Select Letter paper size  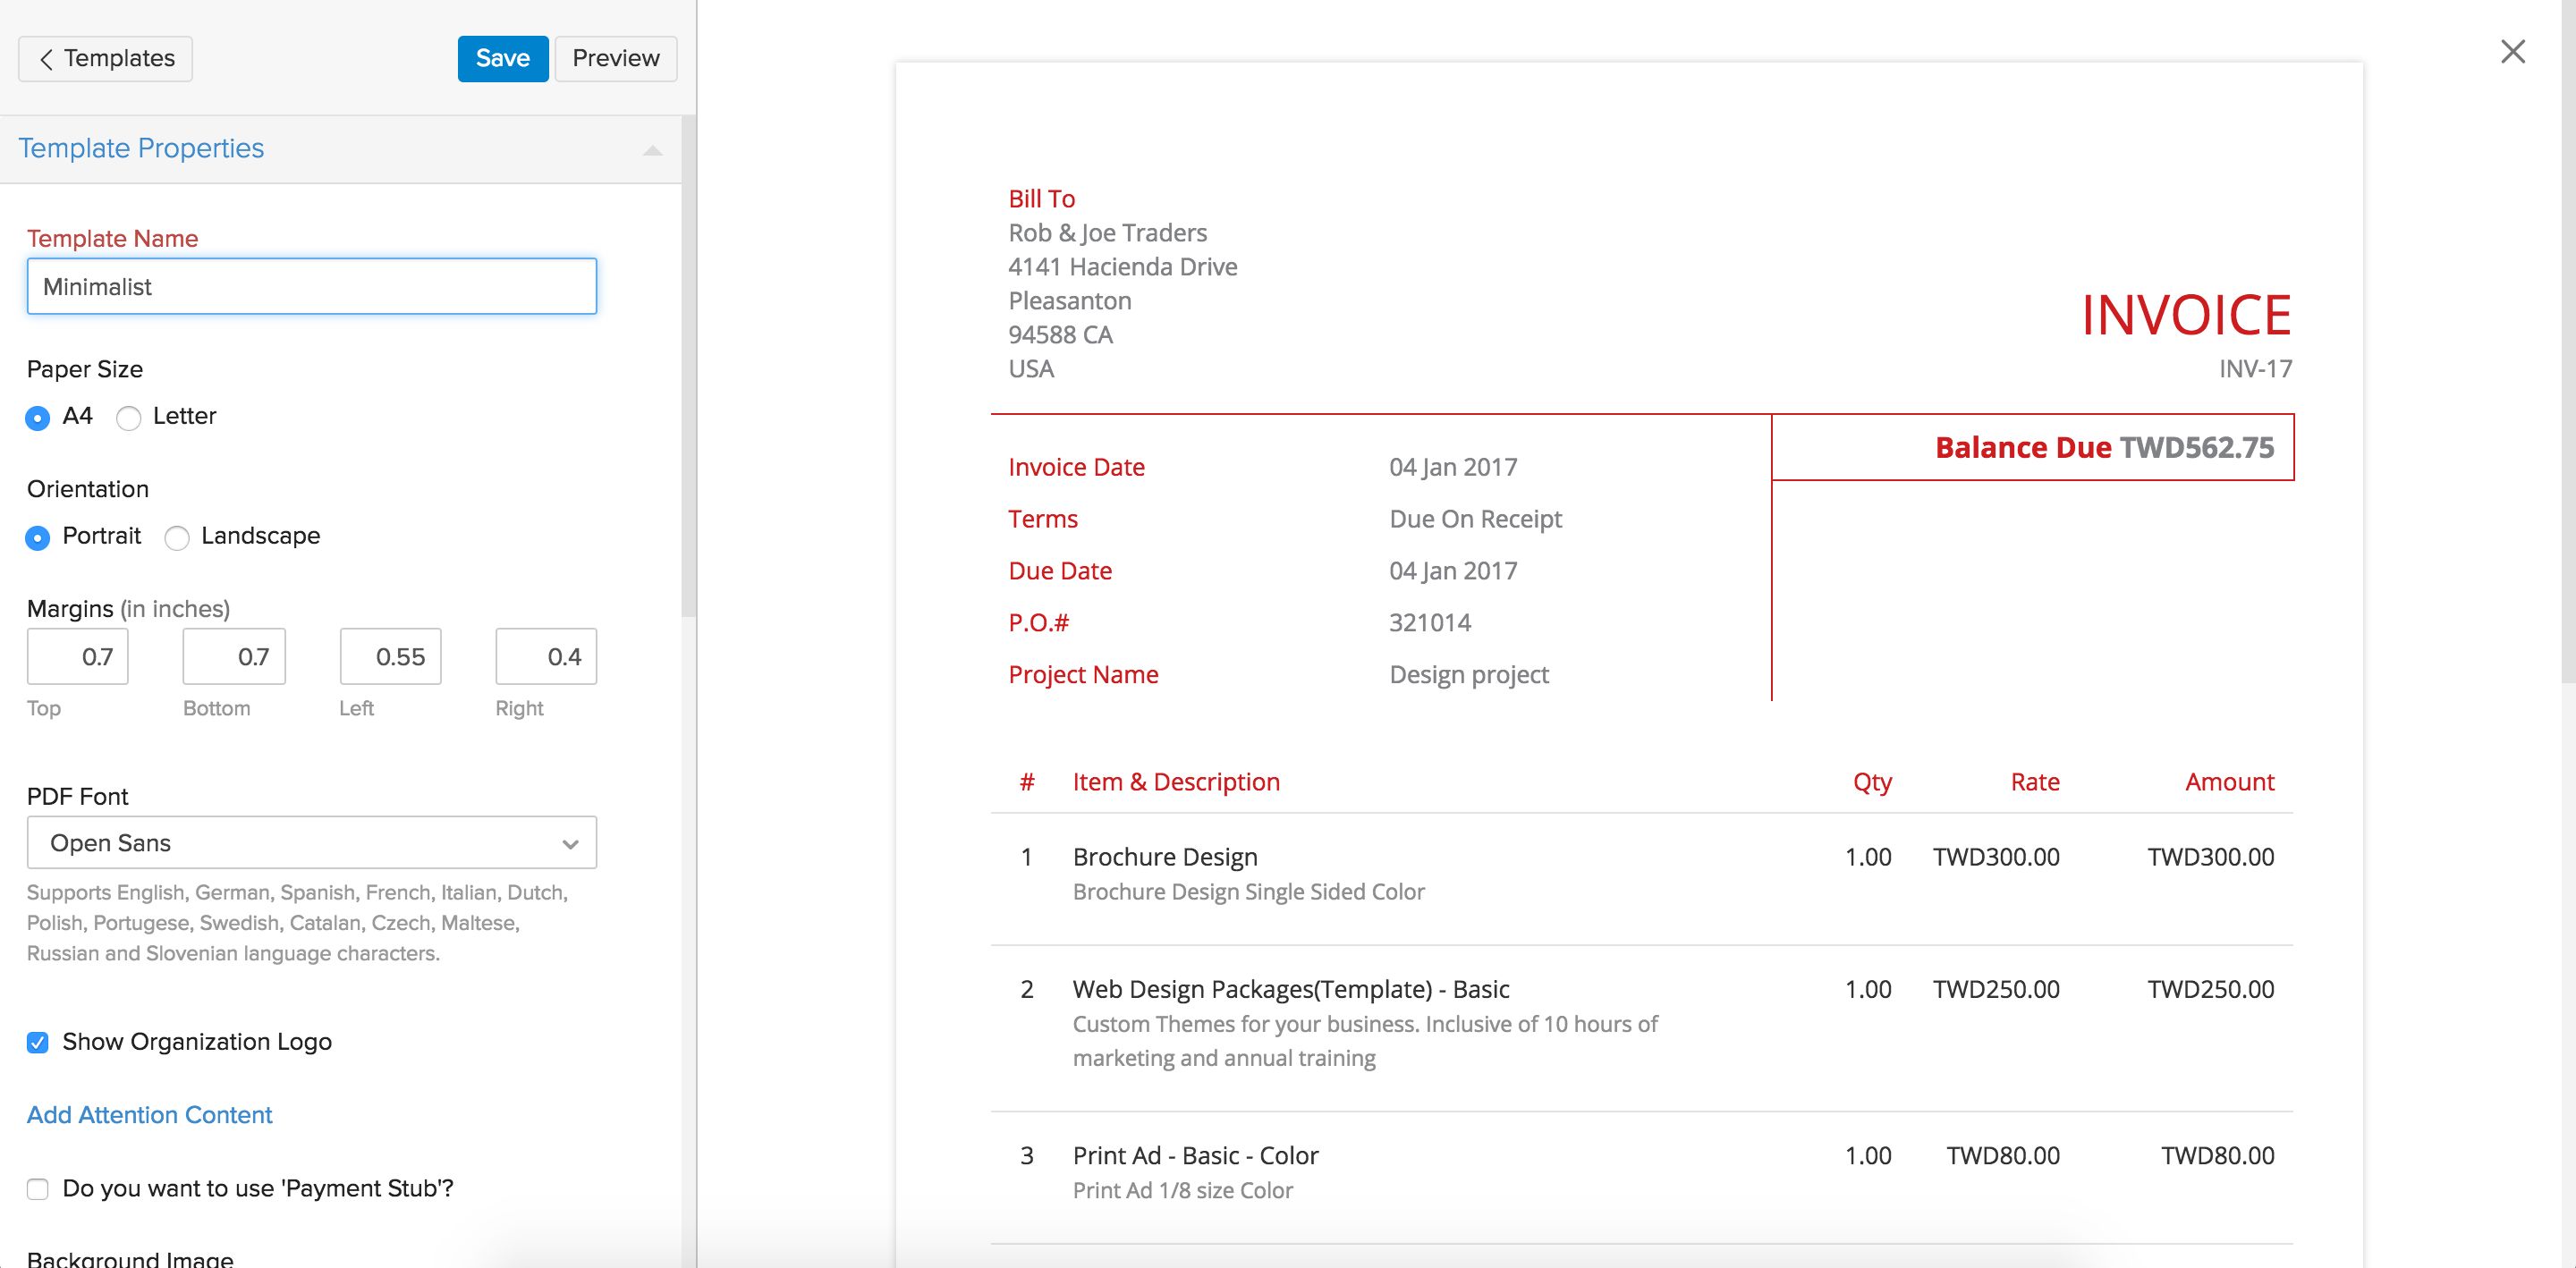click(x=129, y=418)
